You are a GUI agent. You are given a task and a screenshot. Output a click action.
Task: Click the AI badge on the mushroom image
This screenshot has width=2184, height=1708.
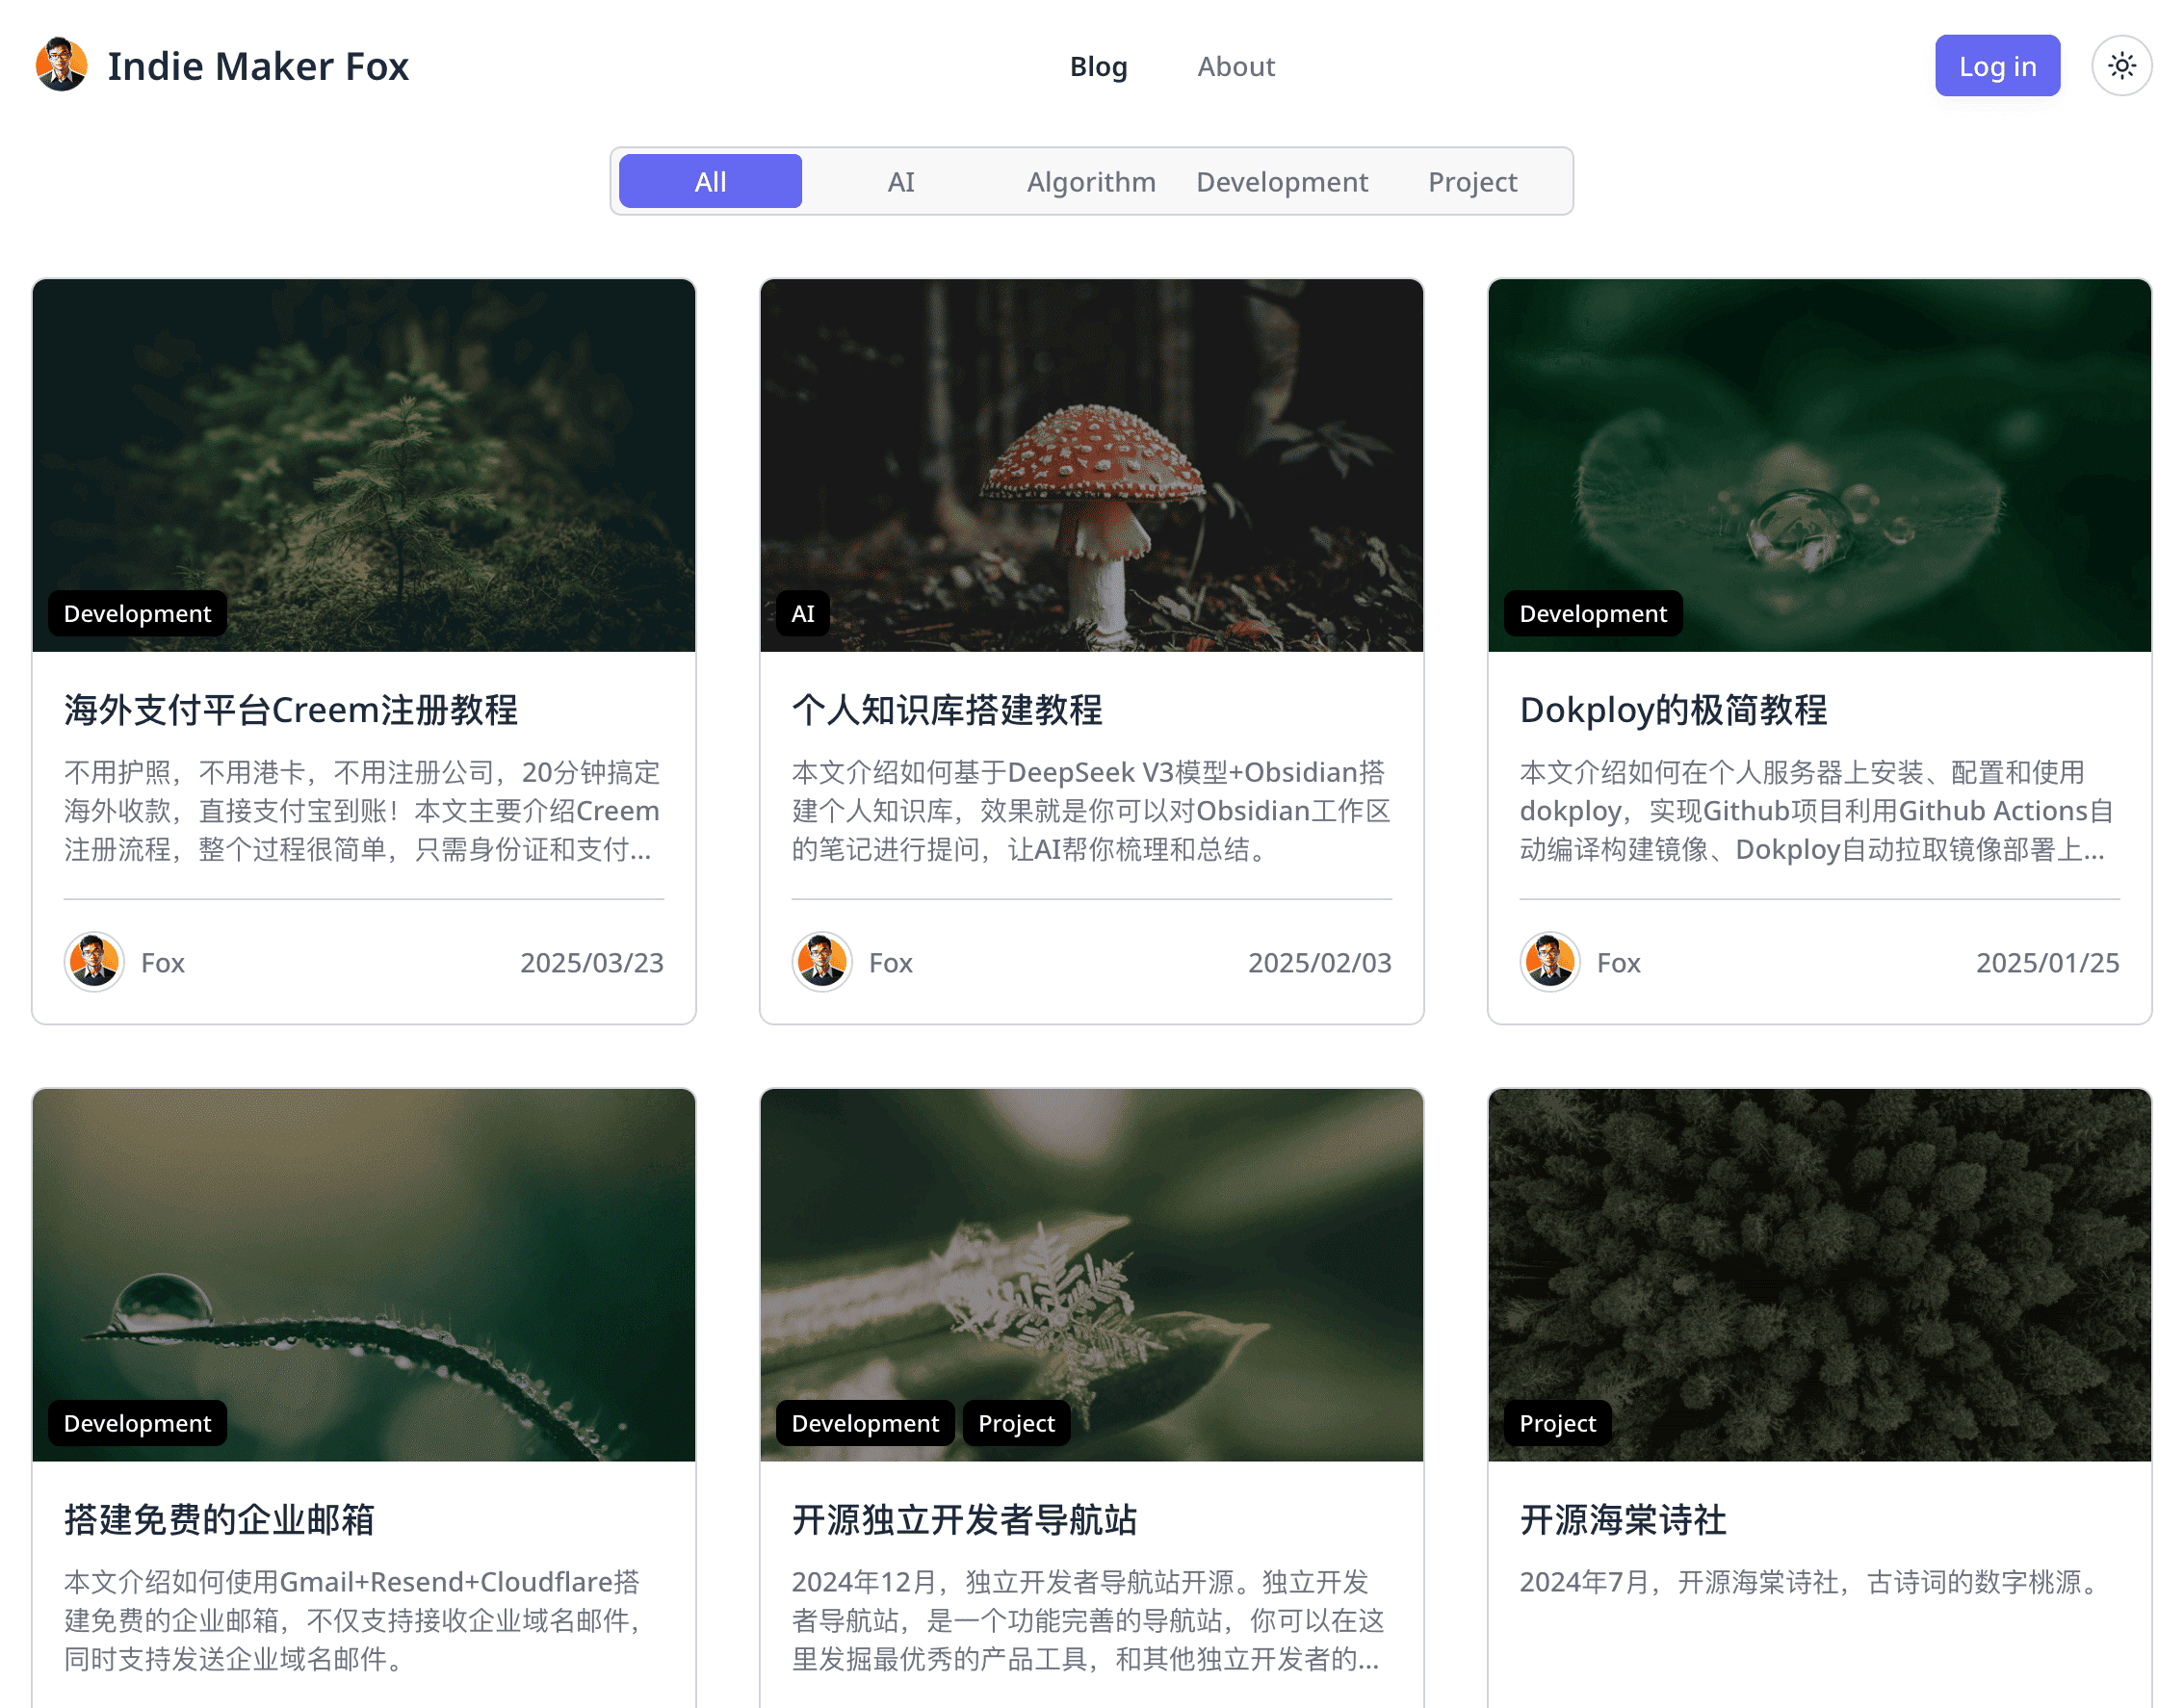coord(802,613)
